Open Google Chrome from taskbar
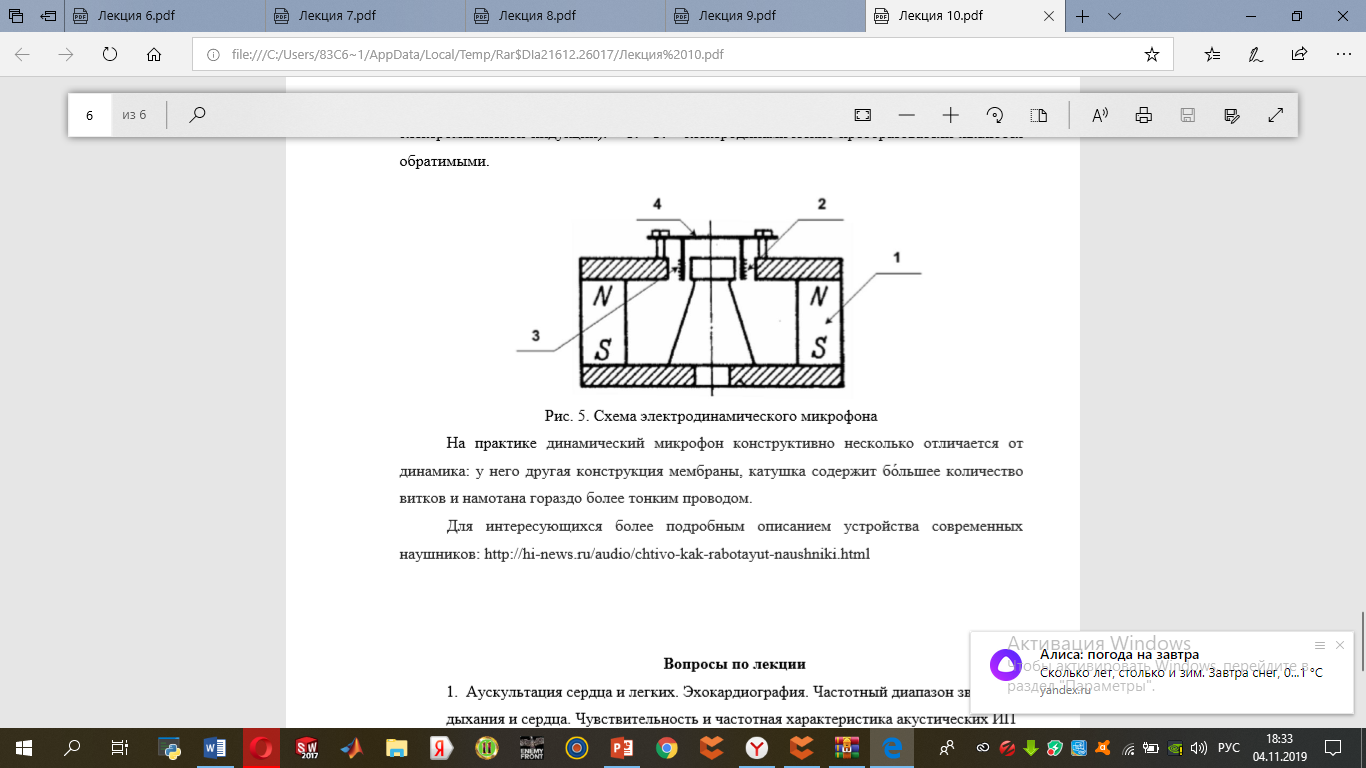This screenshot has height=768, width=1366. coord(666,747)
